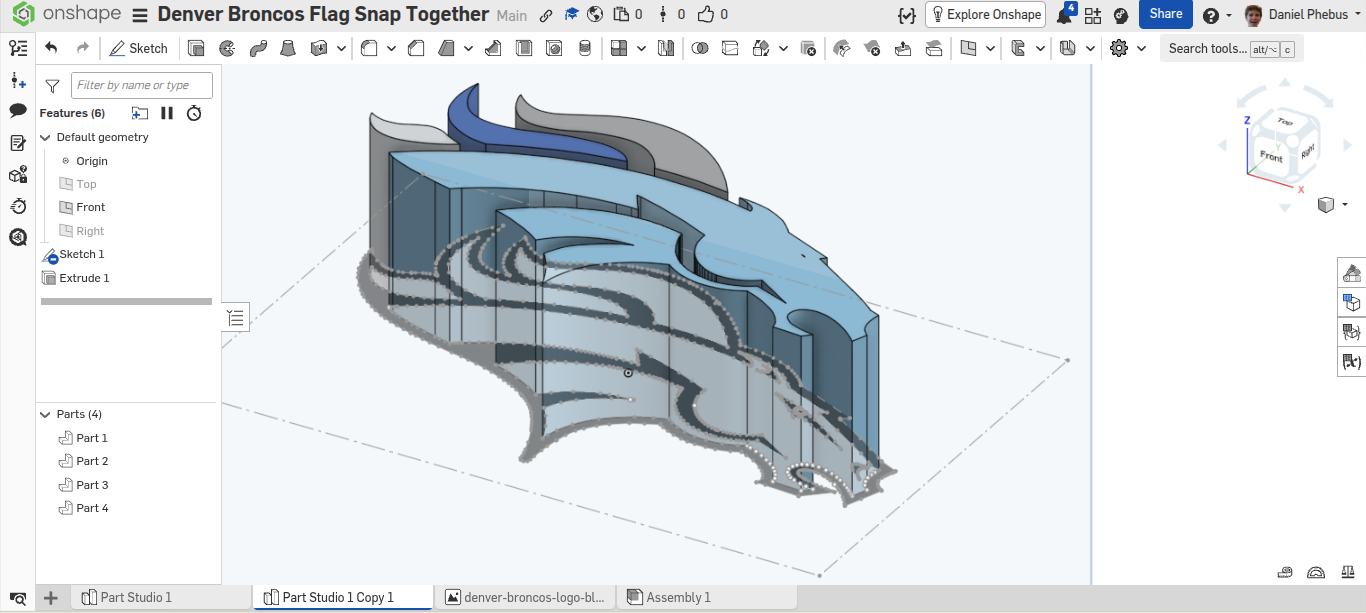Select the Linear pattern tool
This screenshot has width=1366, height=613.
coord(619,48)
